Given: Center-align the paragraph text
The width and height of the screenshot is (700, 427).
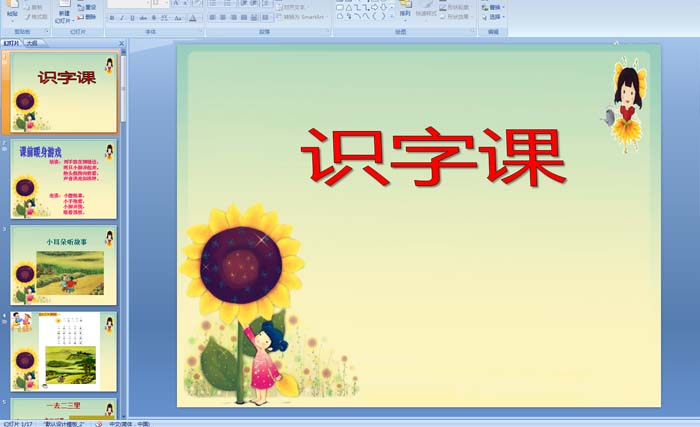Looking at the screenshot, I should pos(223,17).
